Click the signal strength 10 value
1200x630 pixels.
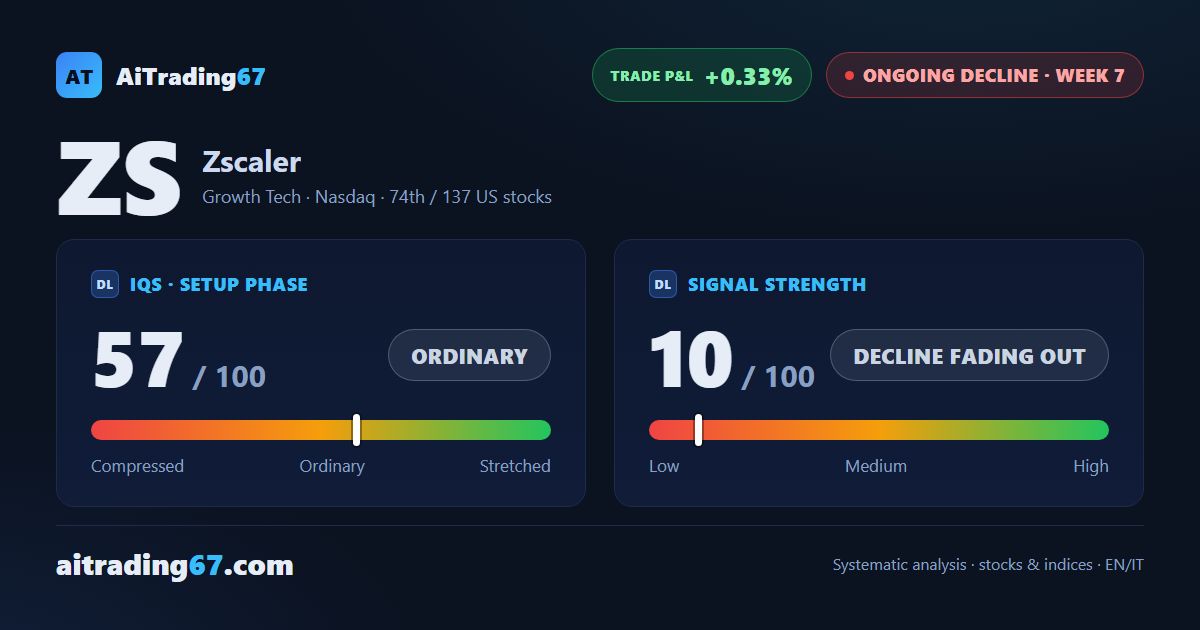[x=691, y=360]
